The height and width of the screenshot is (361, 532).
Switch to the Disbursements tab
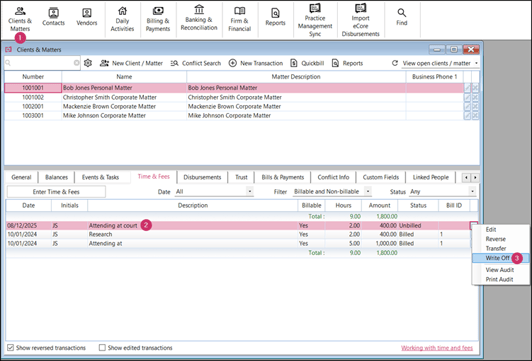[x=202, y=177]
